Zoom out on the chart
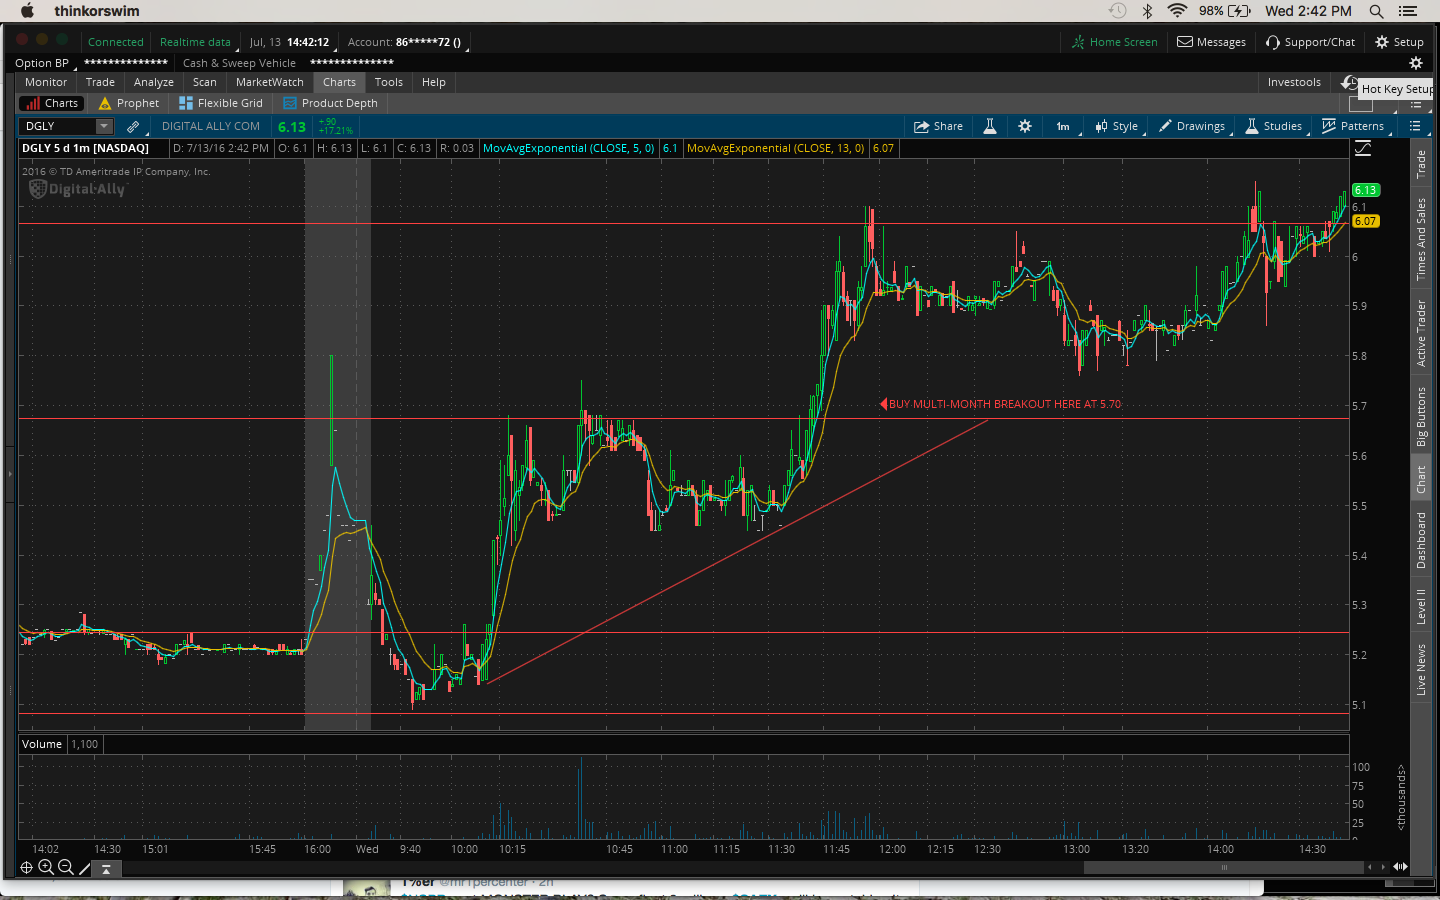The image size is (1440, 900). pos(66,868)
